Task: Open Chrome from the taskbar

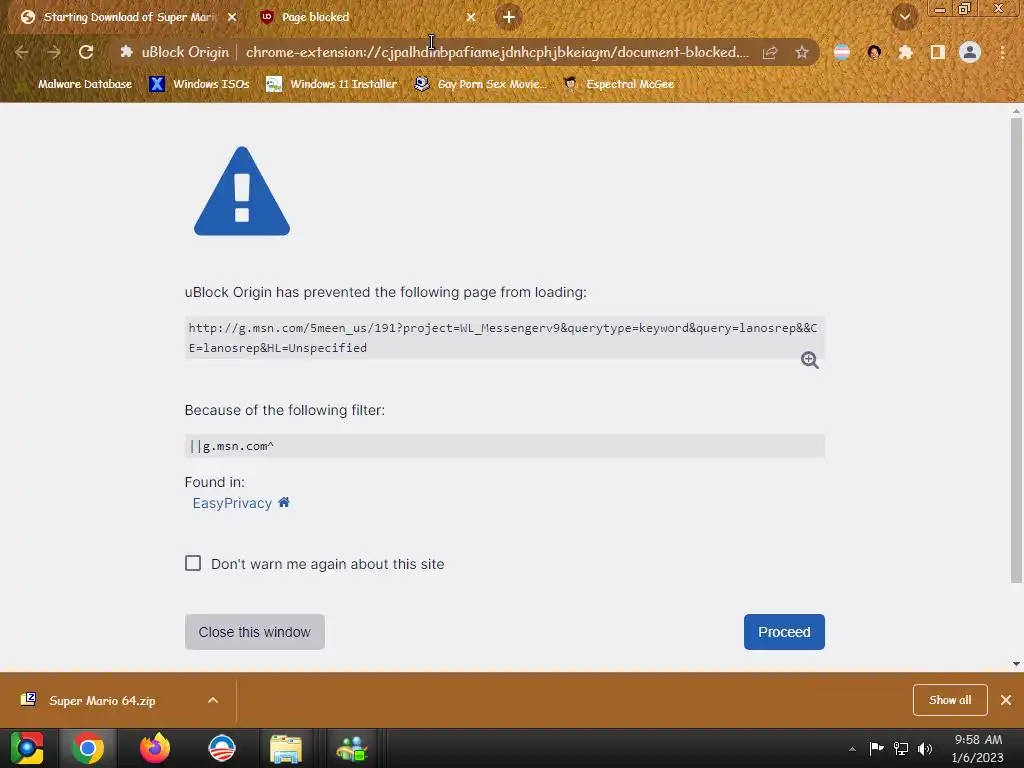Action: (88, 748)
